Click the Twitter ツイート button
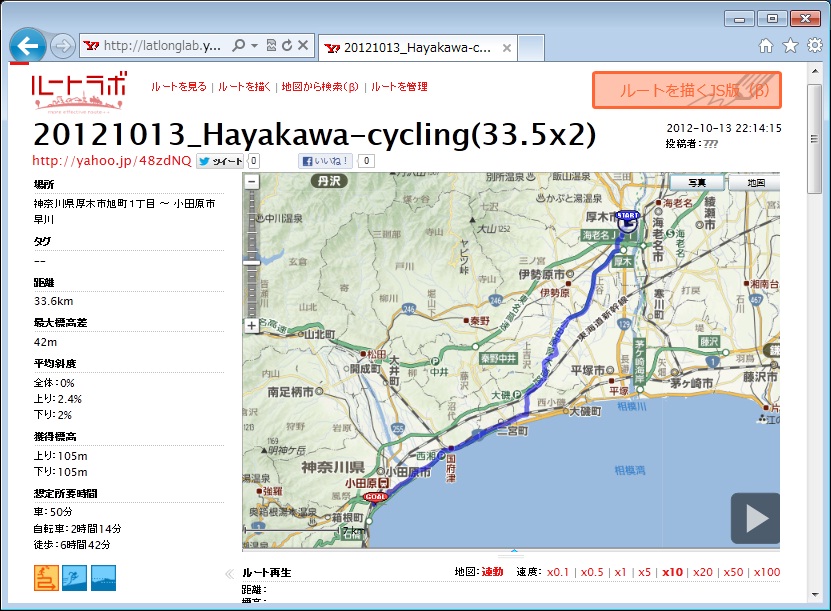The image size is (831, 611). pos(220,161)
